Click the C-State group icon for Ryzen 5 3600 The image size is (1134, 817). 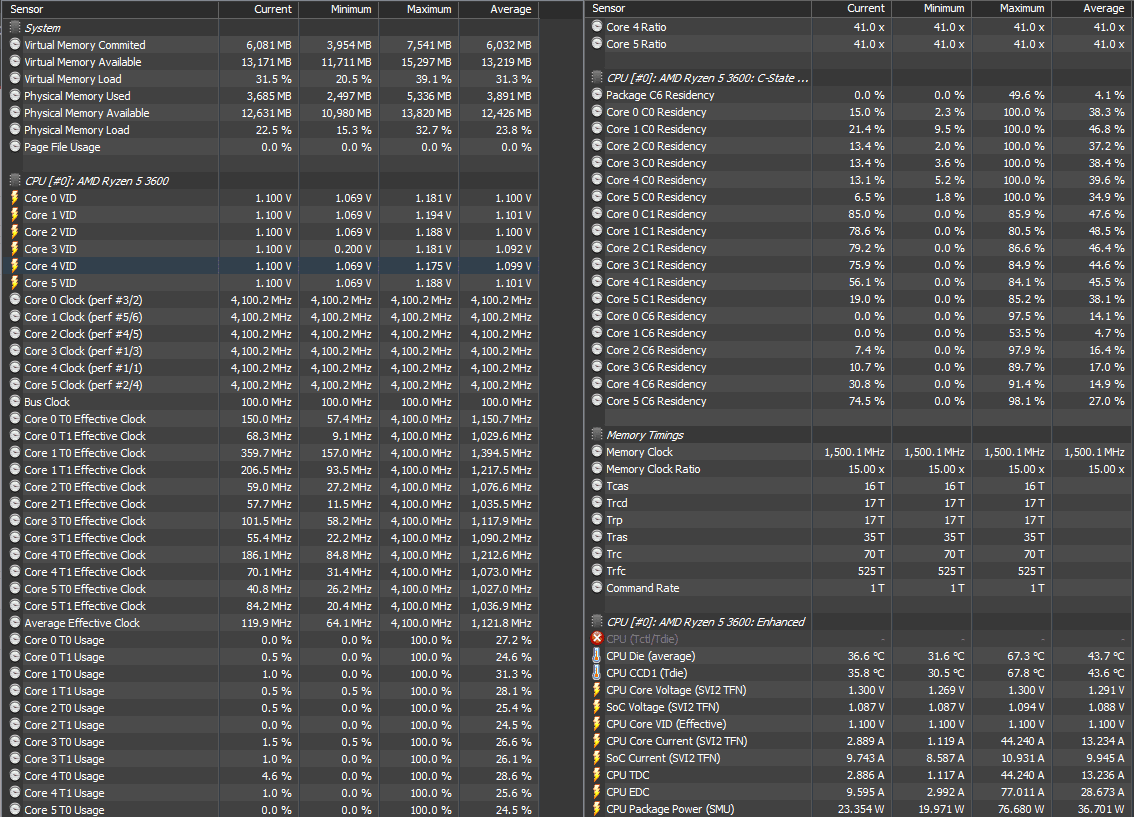click(597, 77)
